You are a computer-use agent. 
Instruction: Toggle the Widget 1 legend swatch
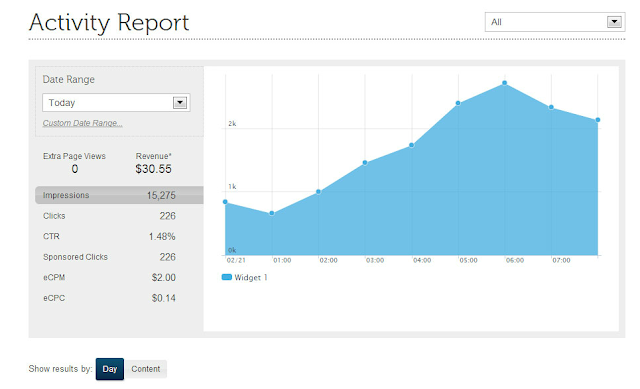[227, 277]
